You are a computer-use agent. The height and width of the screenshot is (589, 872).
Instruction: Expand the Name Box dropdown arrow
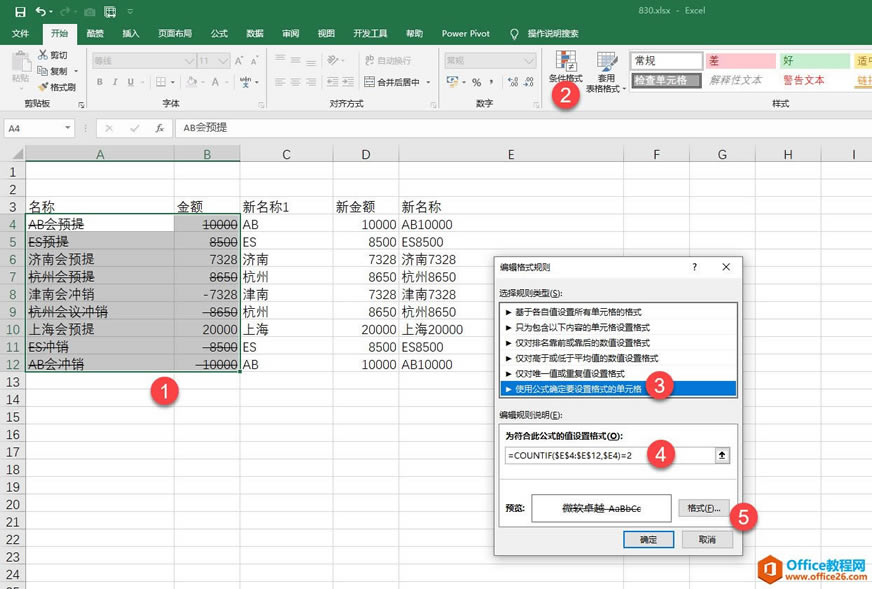67,128
